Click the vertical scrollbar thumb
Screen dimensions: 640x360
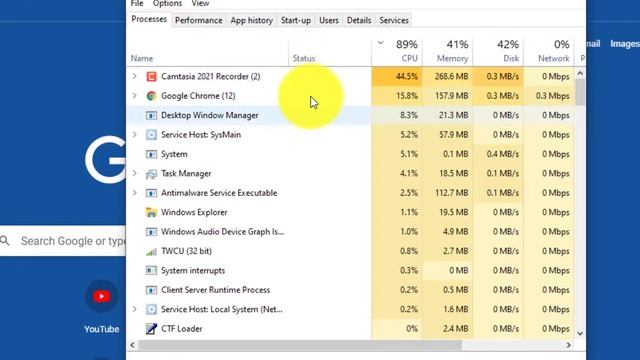click(580, 92)
